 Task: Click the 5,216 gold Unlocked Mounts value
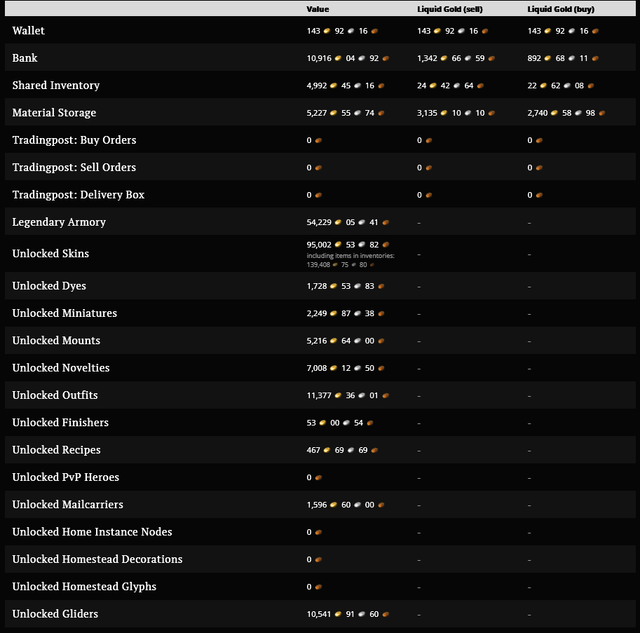(317, 341)
